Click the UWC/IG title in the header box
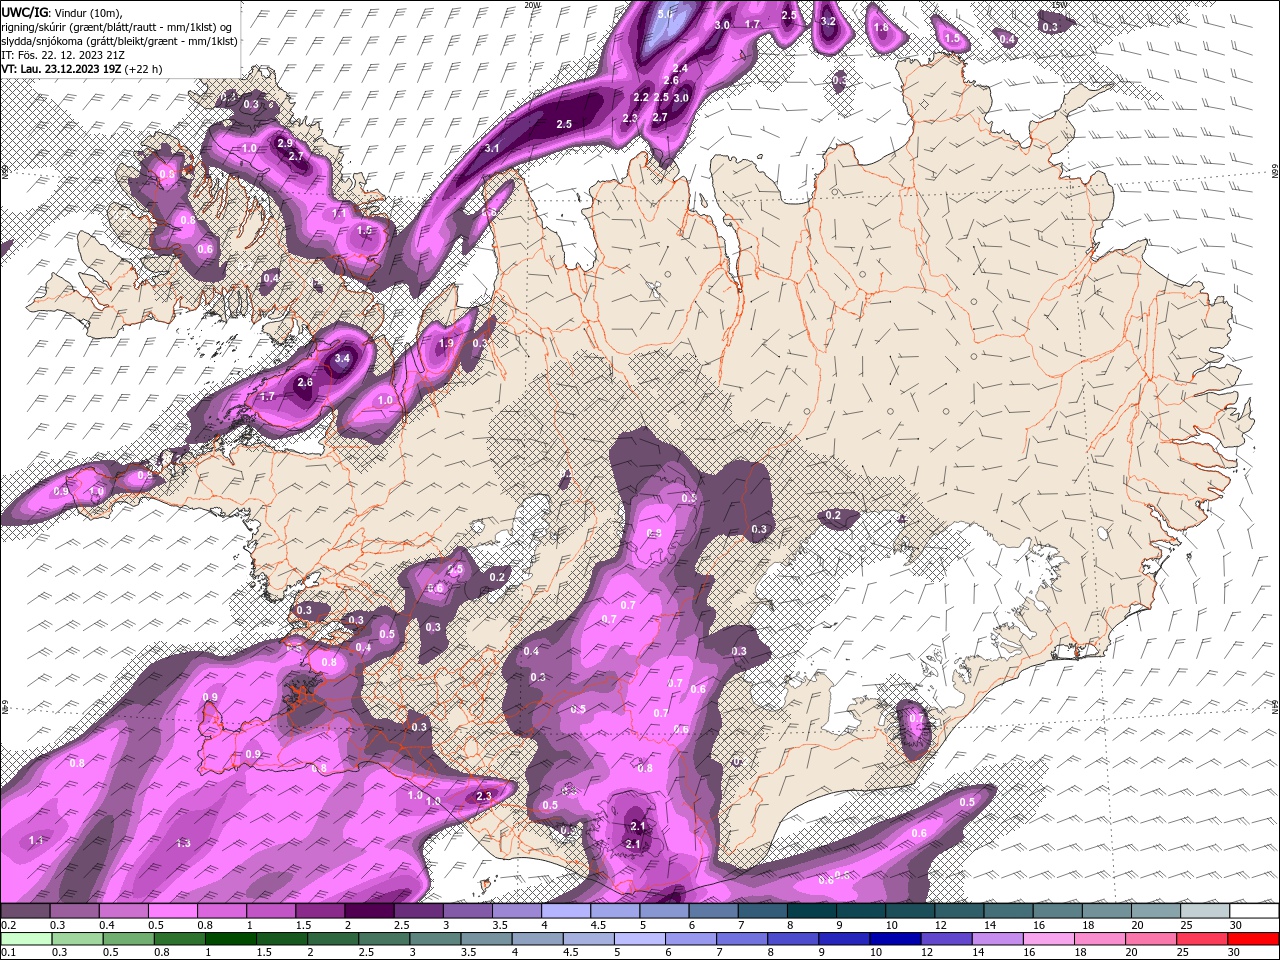This screenshot has width=1280, height=960. [x=24, y=11]
